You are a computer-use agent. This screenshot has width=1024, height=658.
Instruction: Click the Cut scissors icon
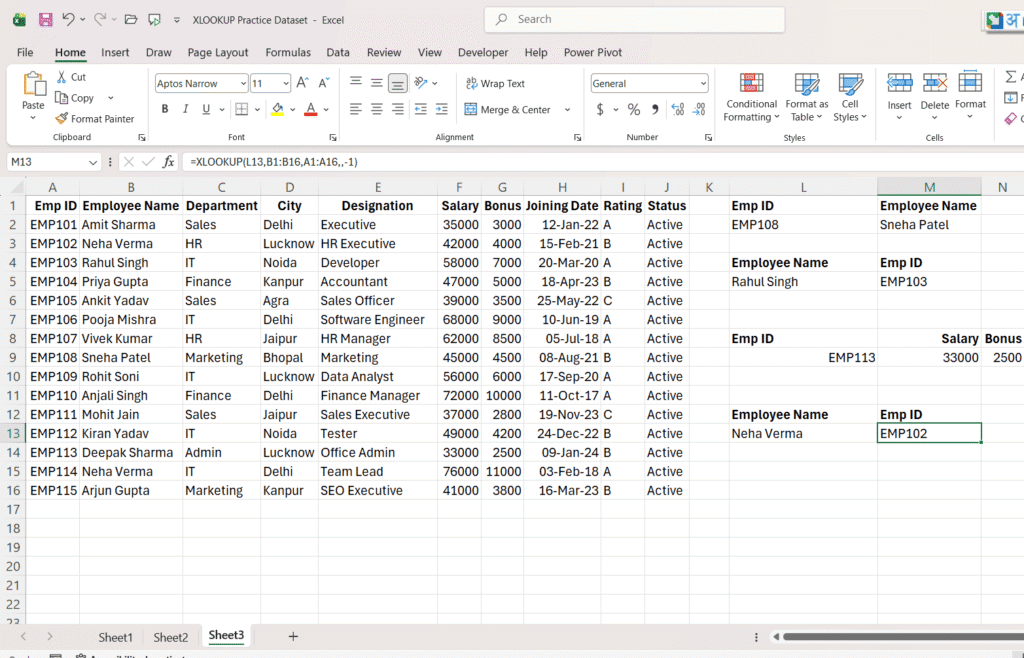(61, 77)
